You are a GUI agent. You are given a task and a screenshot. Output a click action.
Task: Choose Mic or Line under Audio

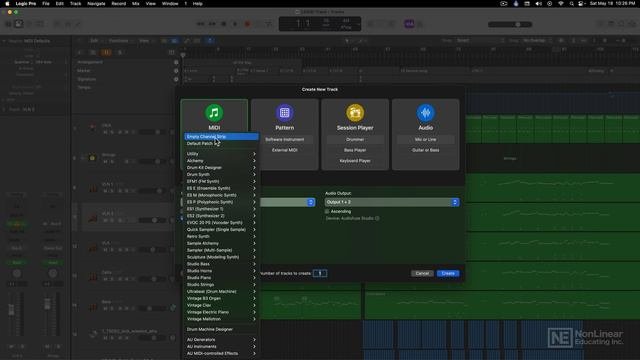tap(425, 140)
